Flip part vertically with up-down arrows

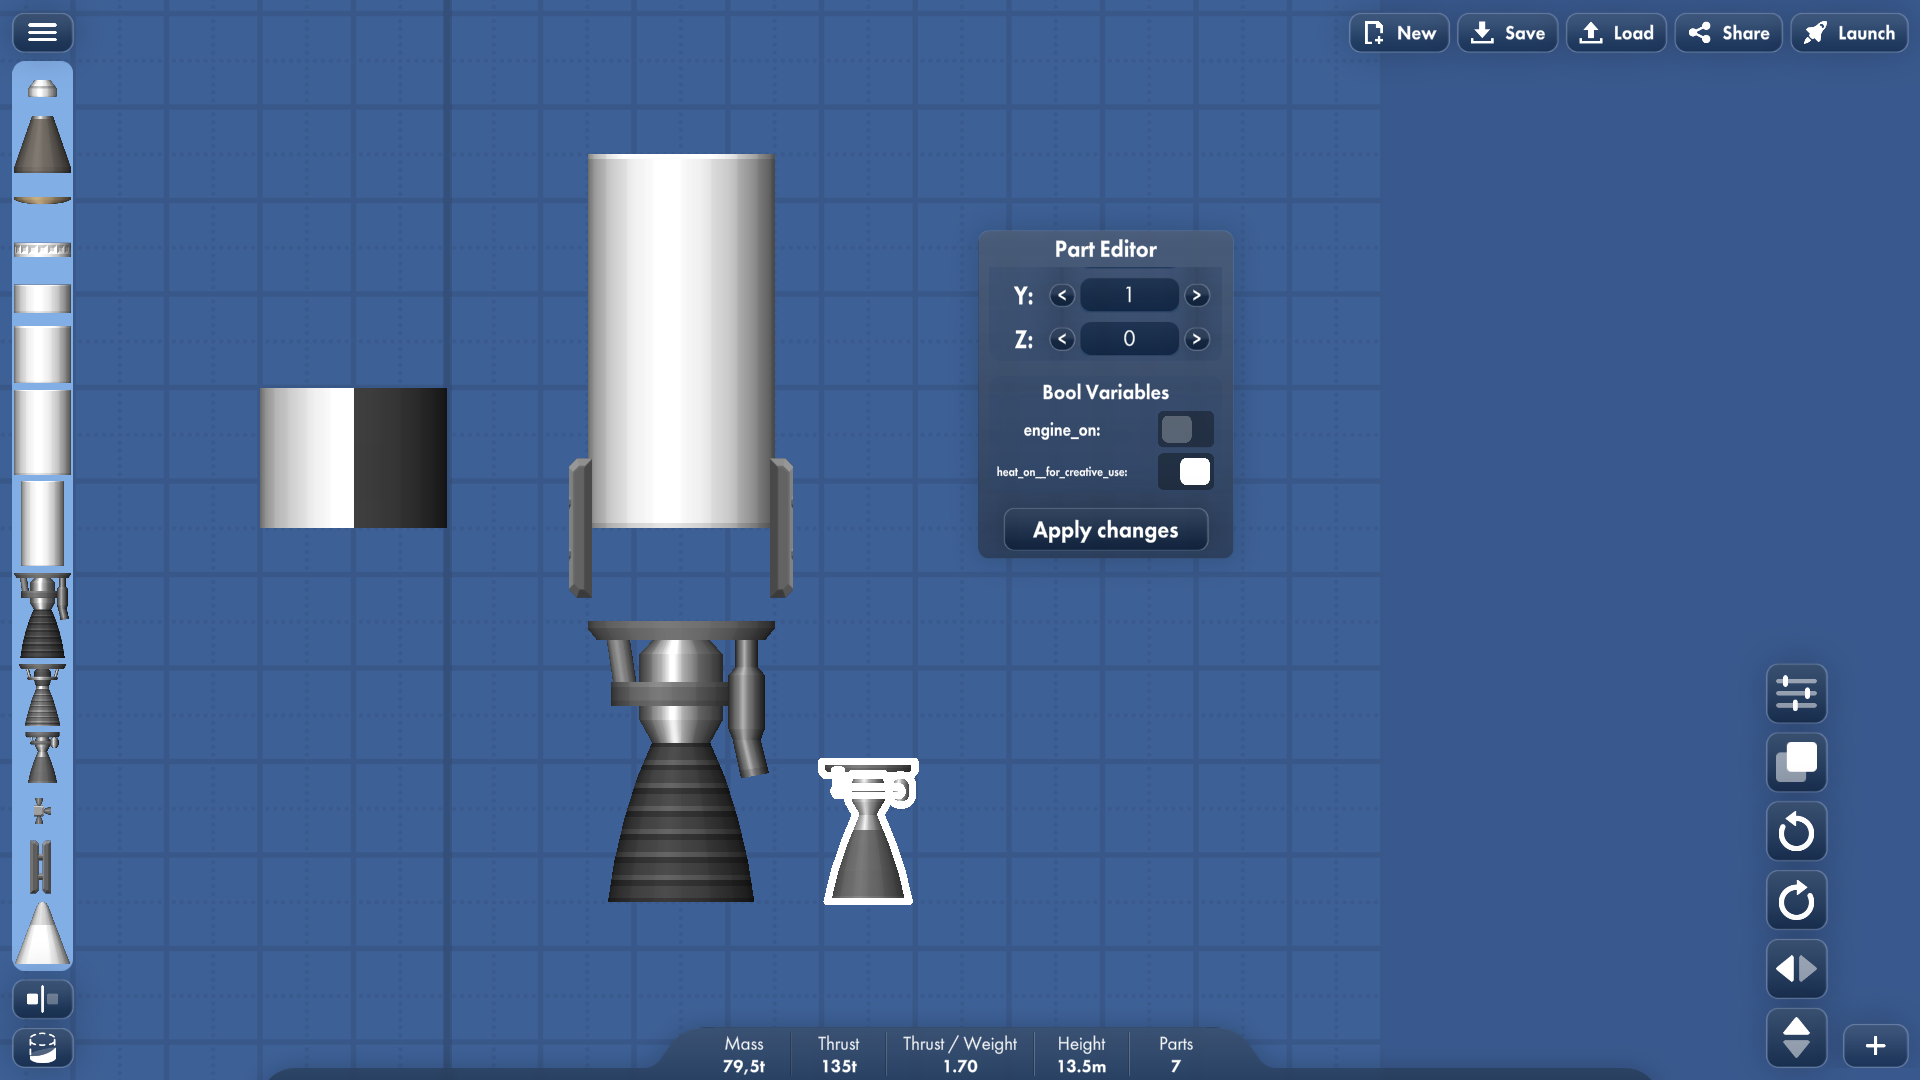pos(1796,1037)
